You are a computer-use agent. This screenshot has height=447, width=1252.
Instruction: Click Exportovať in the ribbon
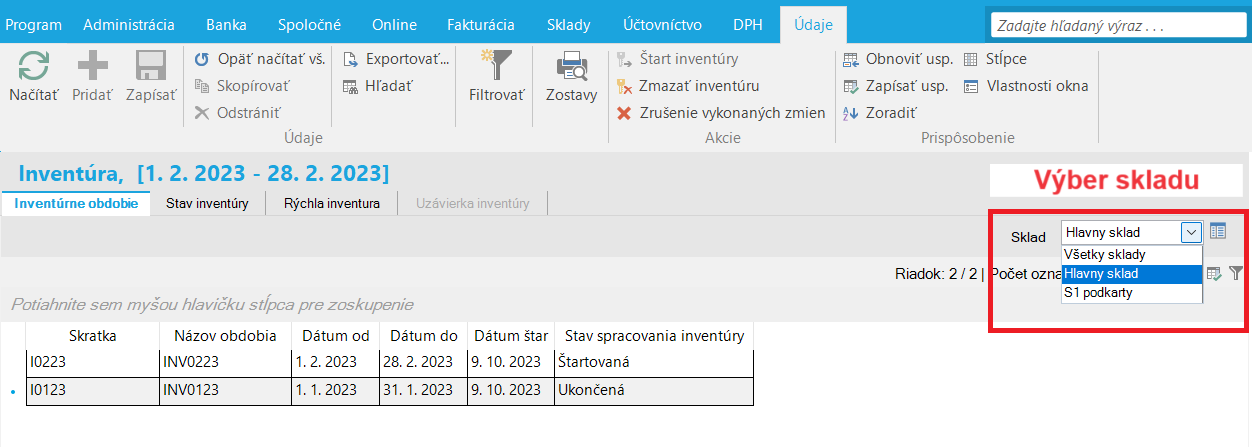pos(397,59)
